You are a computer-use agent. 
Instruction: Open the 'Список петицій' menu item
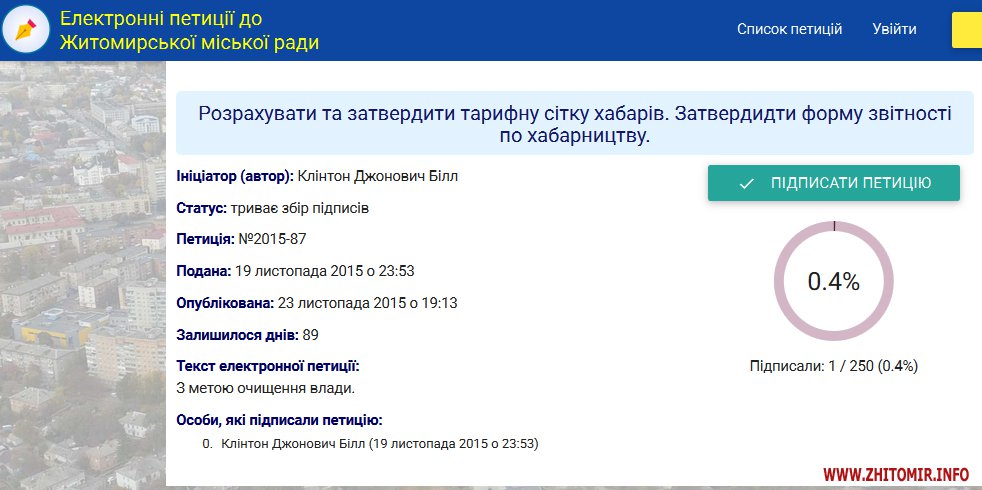(x=789, y=29)
